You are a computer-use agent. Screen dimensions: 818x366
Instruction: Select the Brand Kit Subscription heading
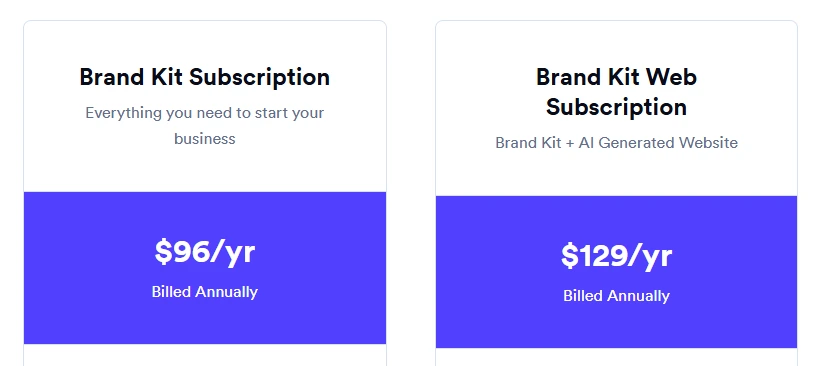[204, 77]
